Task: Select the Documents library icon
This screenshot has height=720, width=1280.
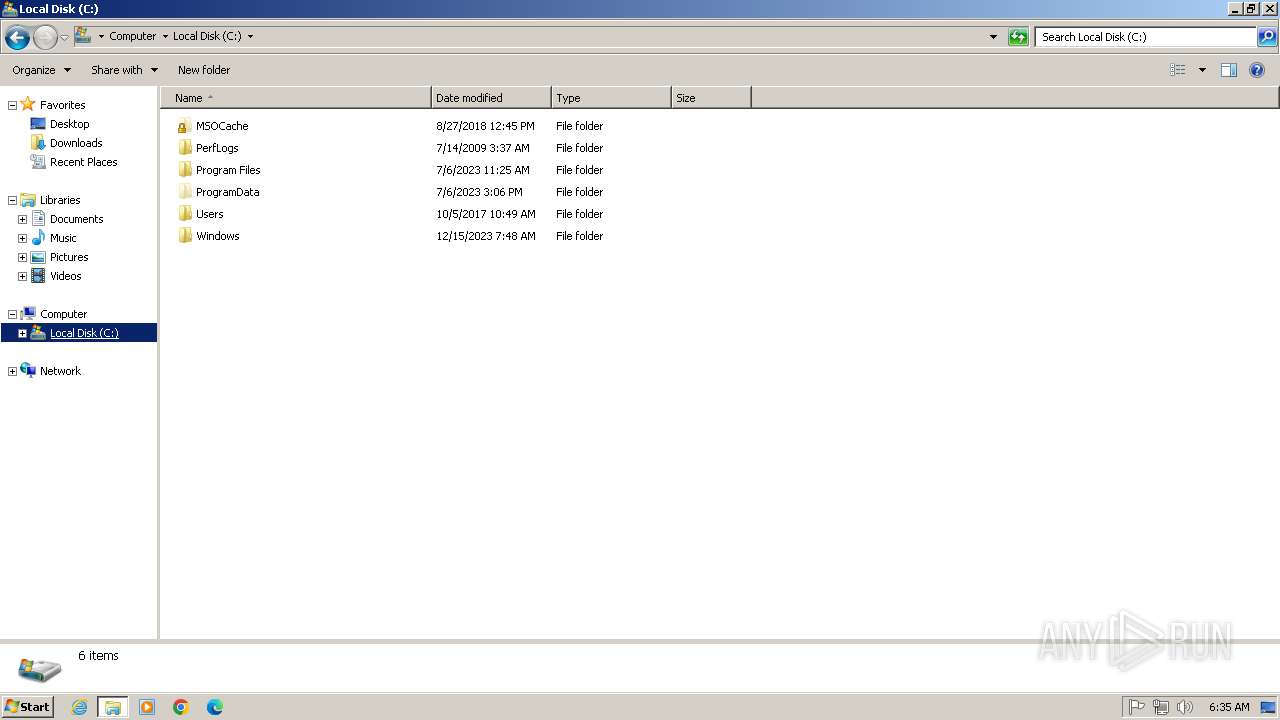Action: pyautogui.click(x=39, y=219)
